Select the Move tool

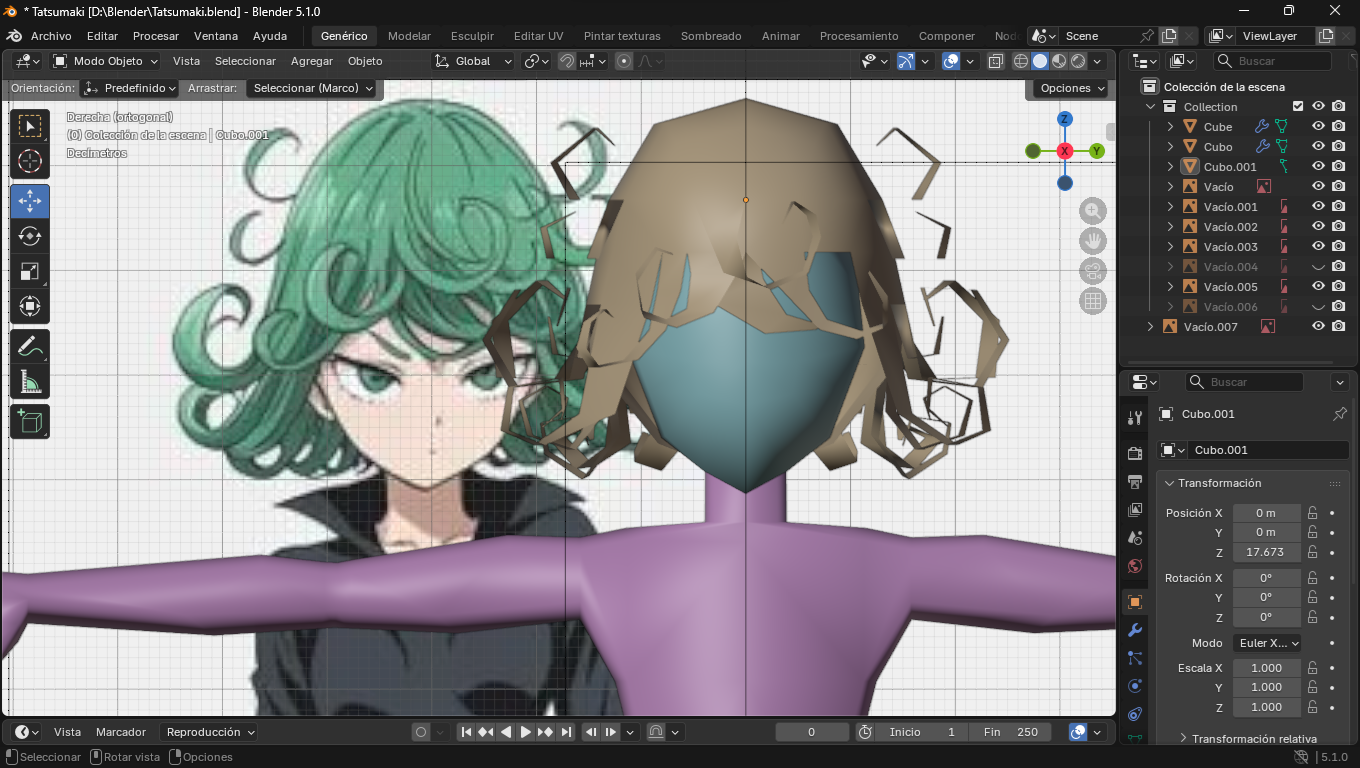click(30, 201)
